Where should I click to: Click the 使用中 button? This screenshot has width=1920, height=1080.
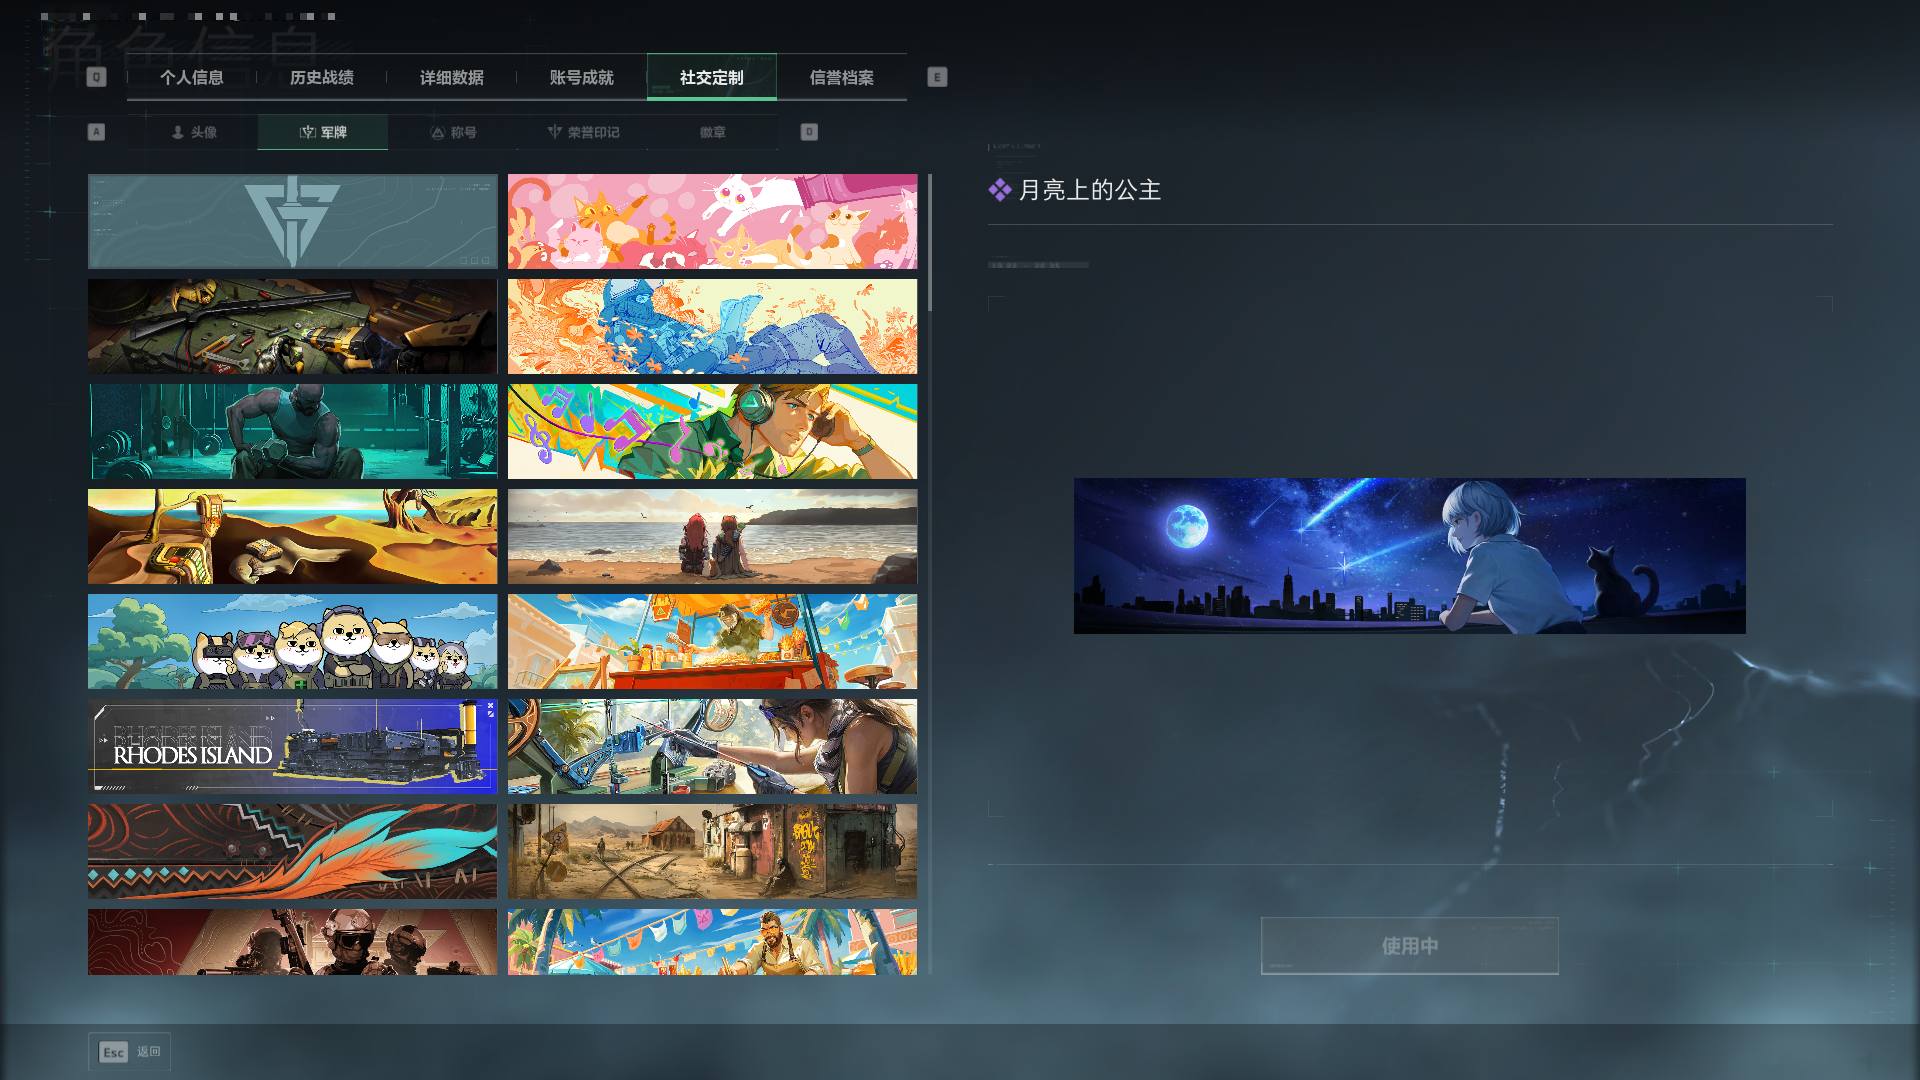[1410, 946]
